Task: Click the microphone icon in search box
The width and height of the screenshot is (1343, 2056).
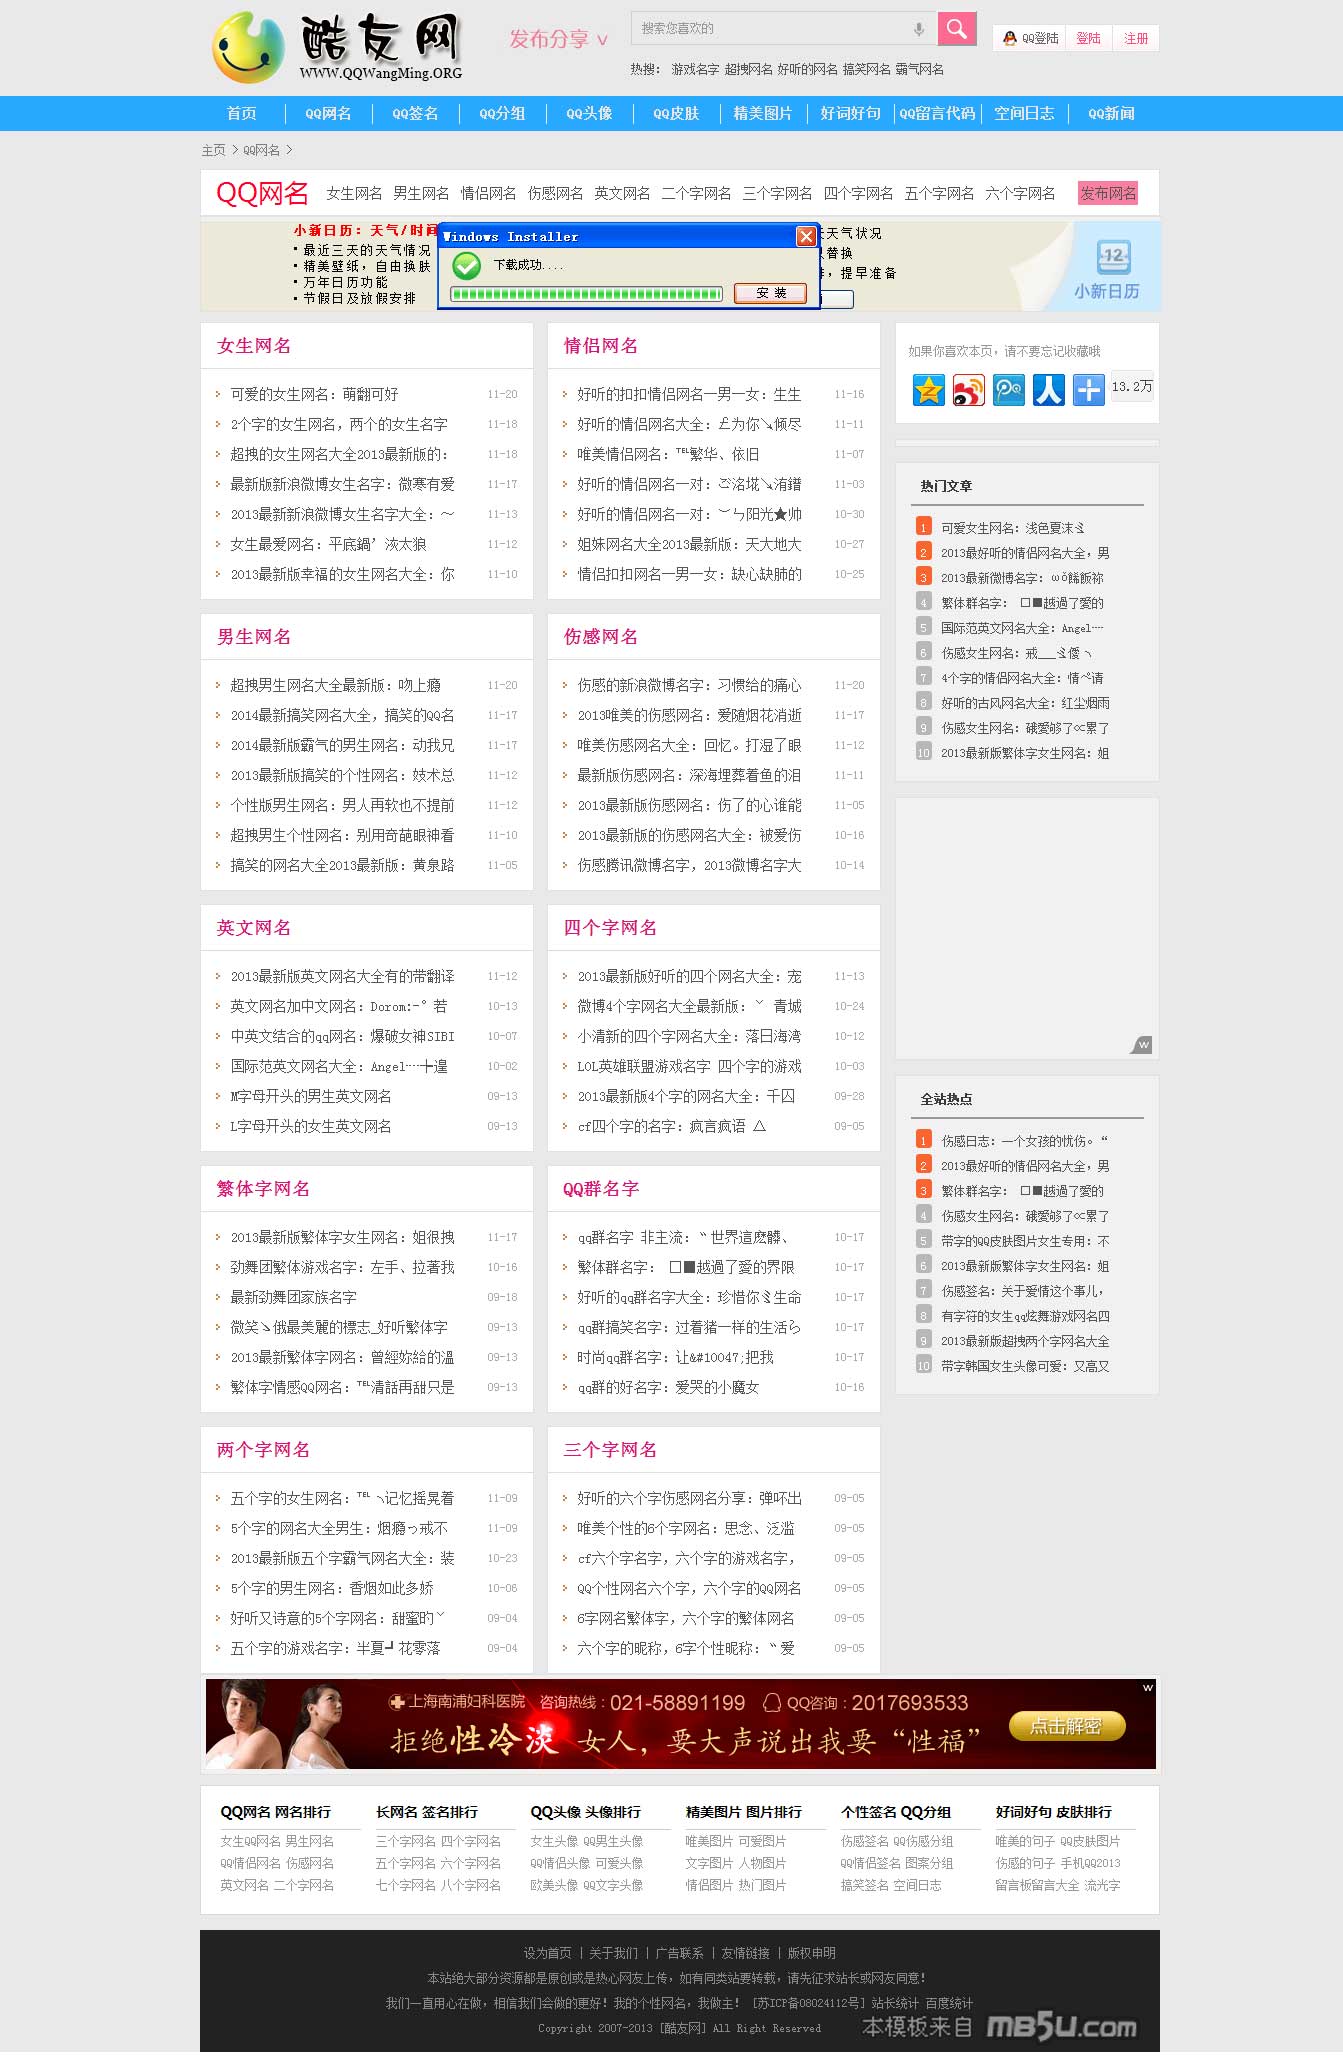Action: [x=918, y=29]
